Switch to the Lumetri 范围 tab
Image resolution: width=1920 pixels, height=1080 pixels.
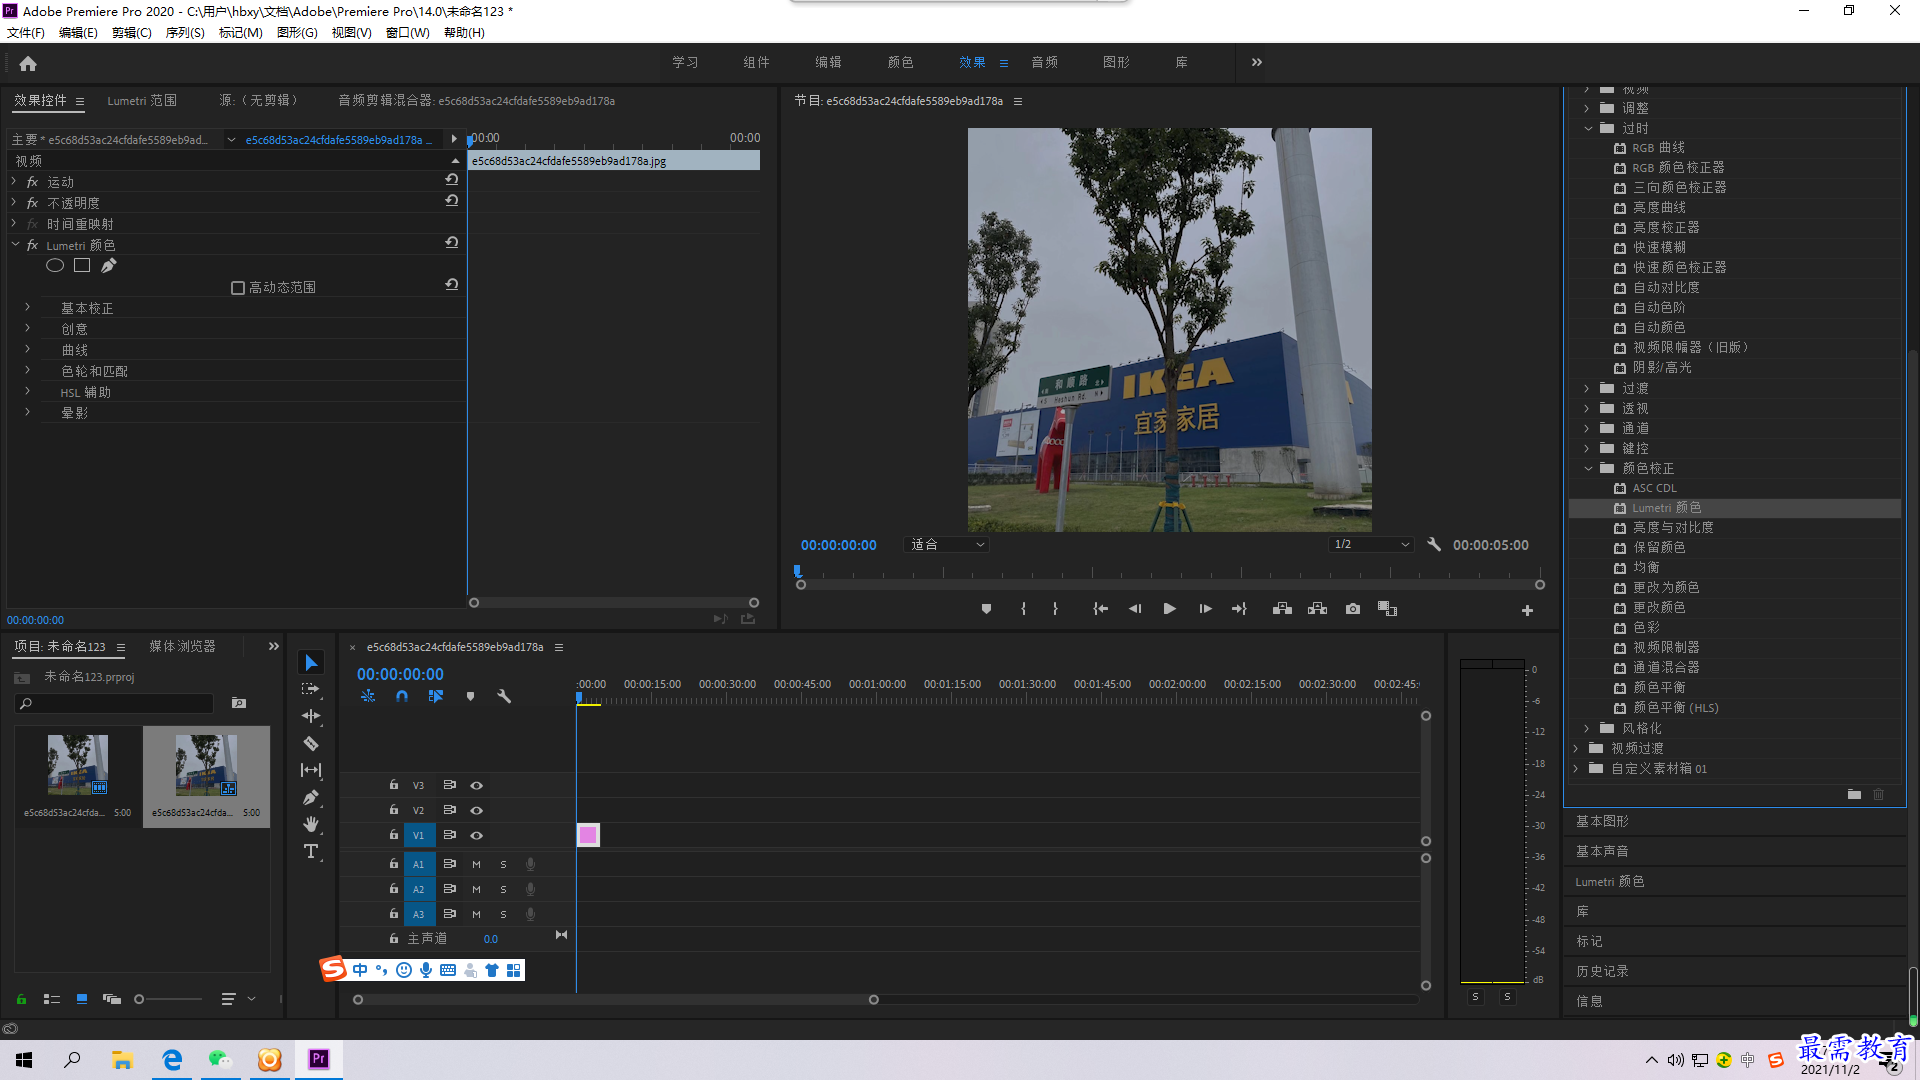click(x=142, y=101)
